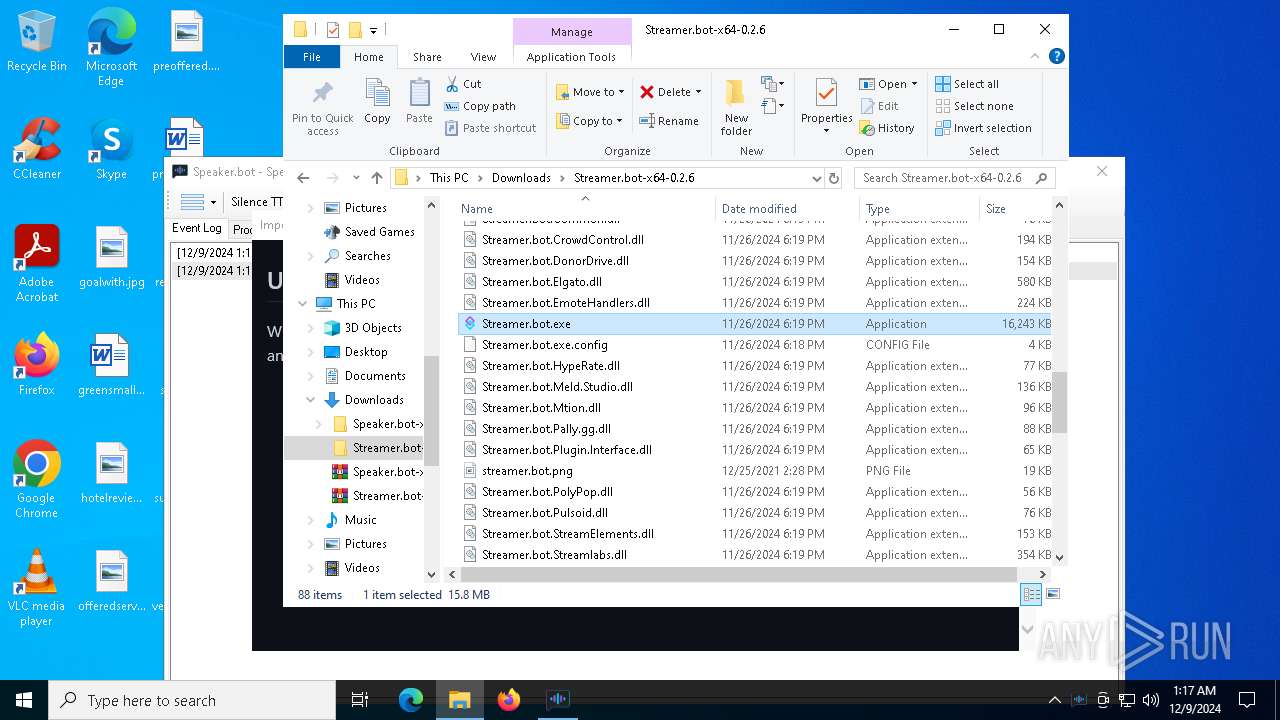Viewport: 1280px width, 720px height.
Task: Click the Rename command
Action: point(669,121)
